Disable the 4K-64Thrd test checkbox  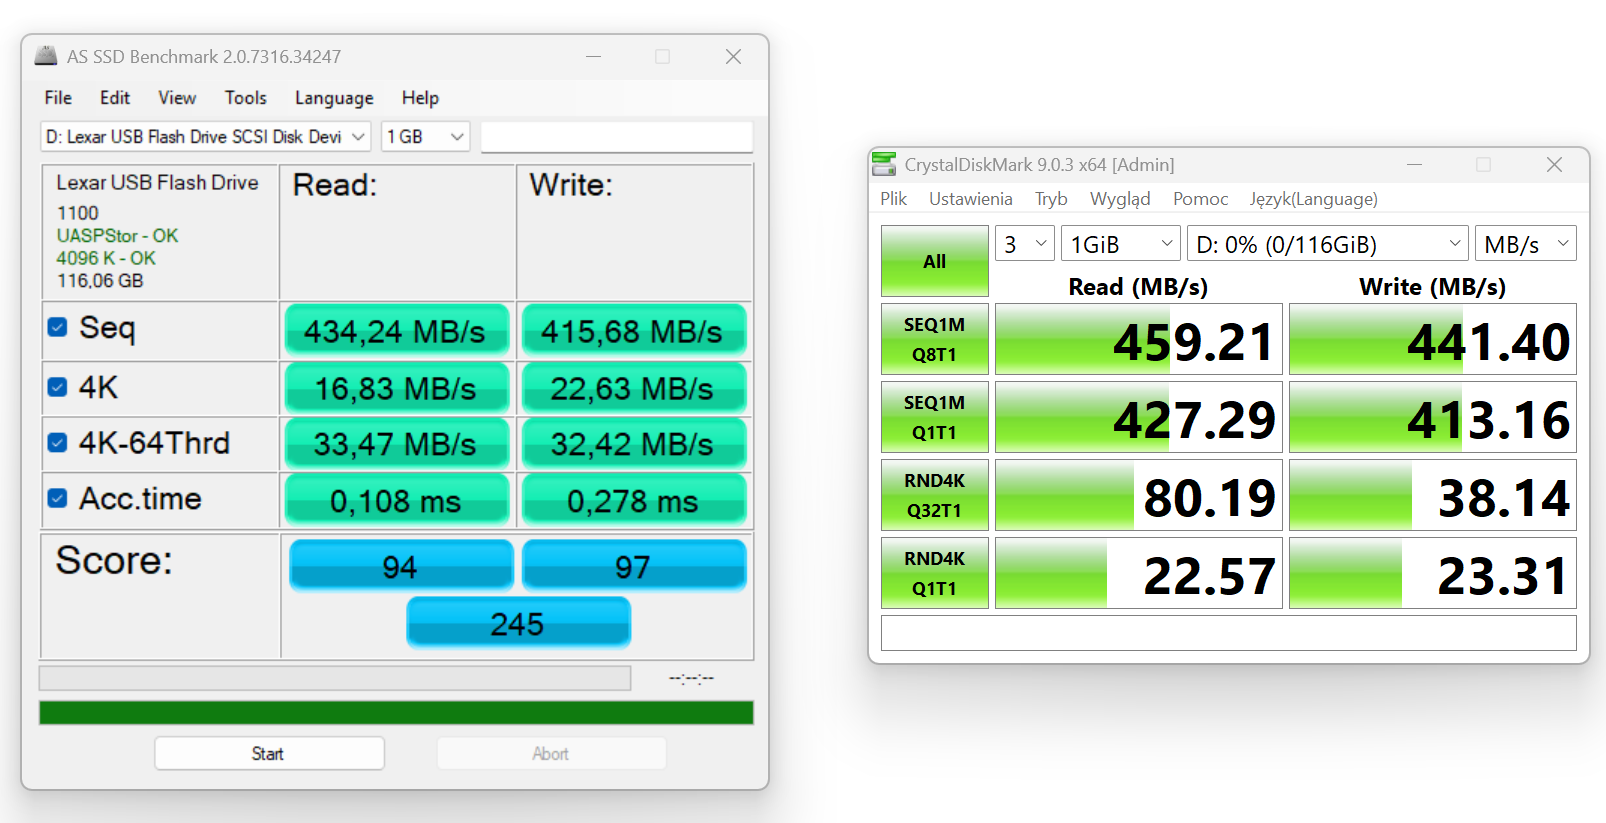[58, 442]
